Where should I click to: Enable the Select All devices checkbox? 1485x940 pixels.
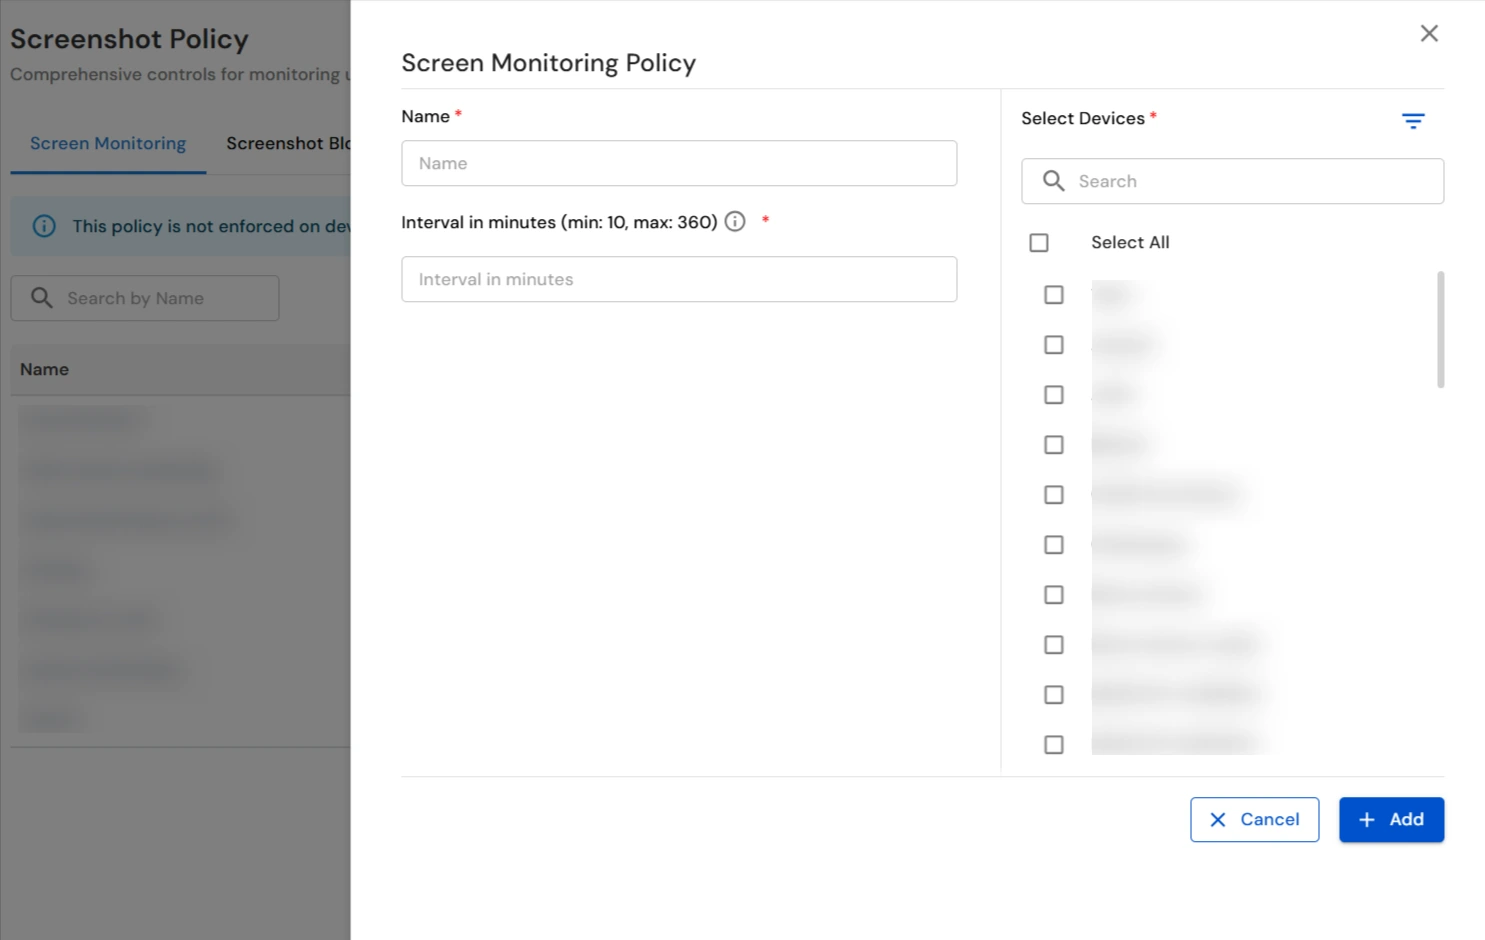tap(1039, 242)
